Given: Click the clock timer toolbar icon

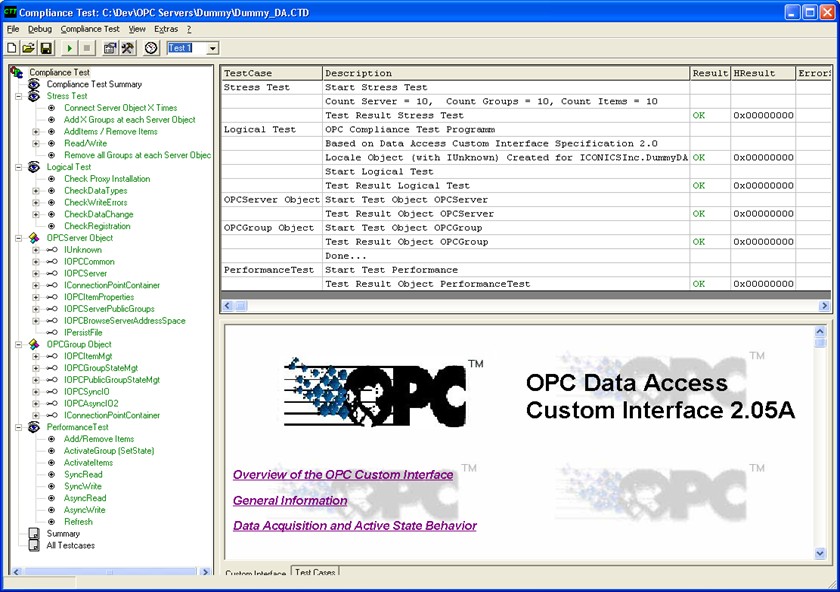Looking at the screenshot, I should (151, 48).
